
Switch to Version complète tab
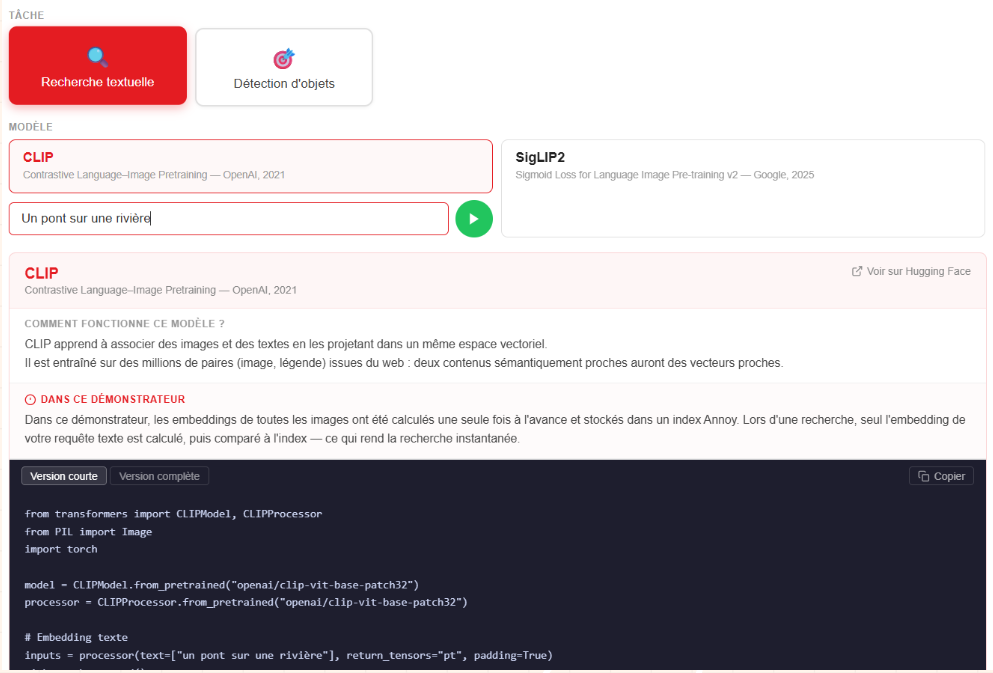(160, 476)
